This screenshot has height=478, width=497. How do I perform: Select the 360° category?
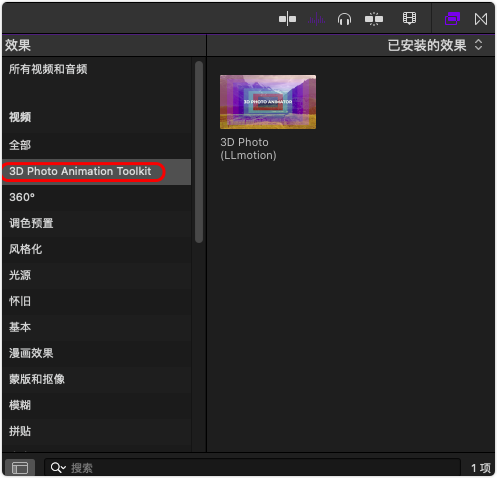[97, 197]
